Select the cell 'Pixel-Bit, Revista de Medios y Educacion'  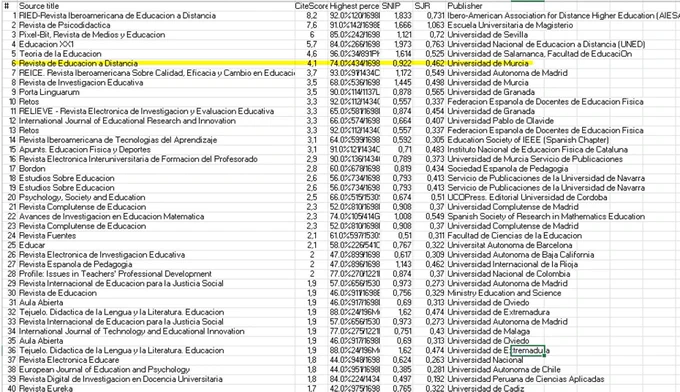pyautogui.click(x=92, y=35)
